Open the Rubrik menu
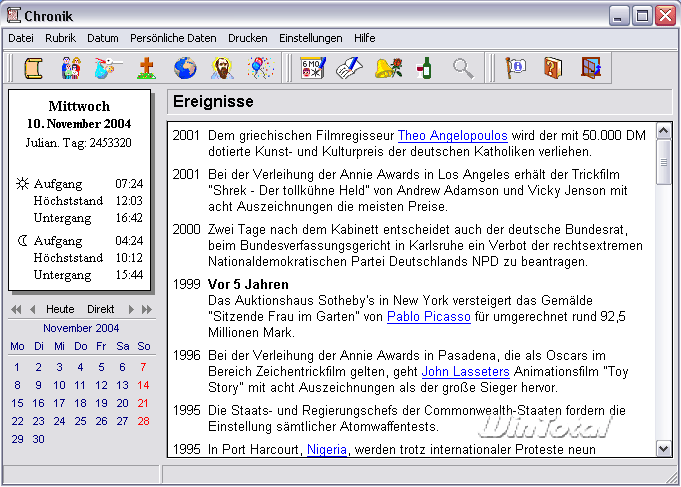This screenshot has width=681, height=487. pyautogui.click(x=60, y=38)
